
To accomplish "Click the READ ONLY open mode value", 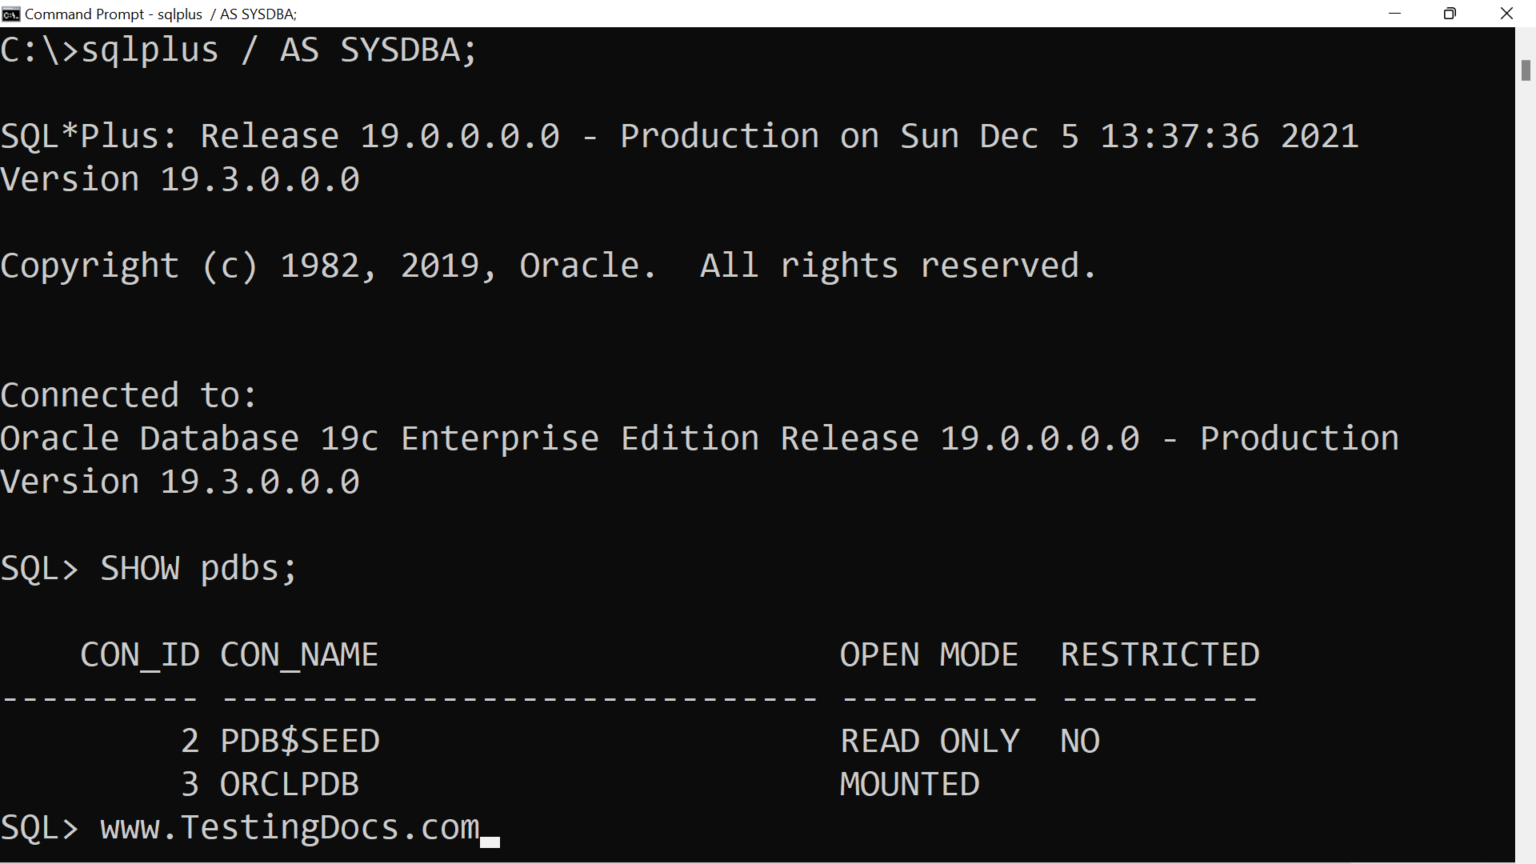I will [929, 740].
